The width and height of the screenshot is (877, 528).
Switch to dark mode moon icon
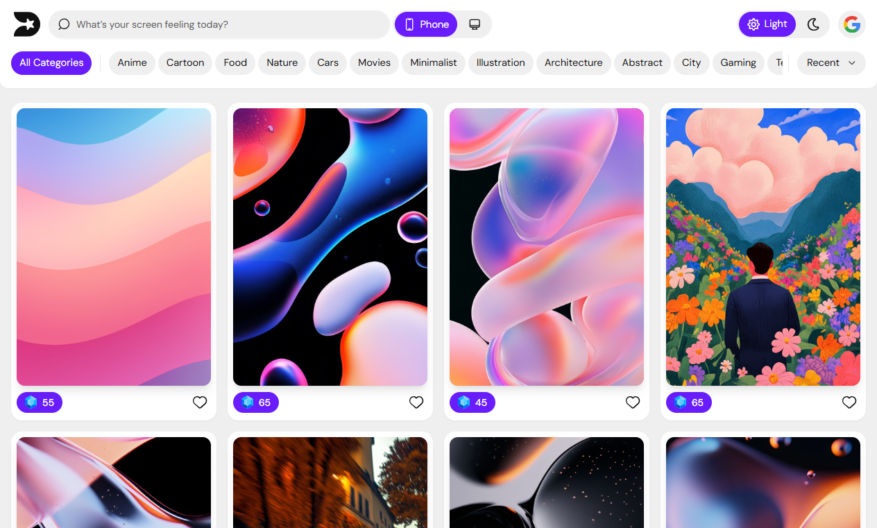pos(813,24)
